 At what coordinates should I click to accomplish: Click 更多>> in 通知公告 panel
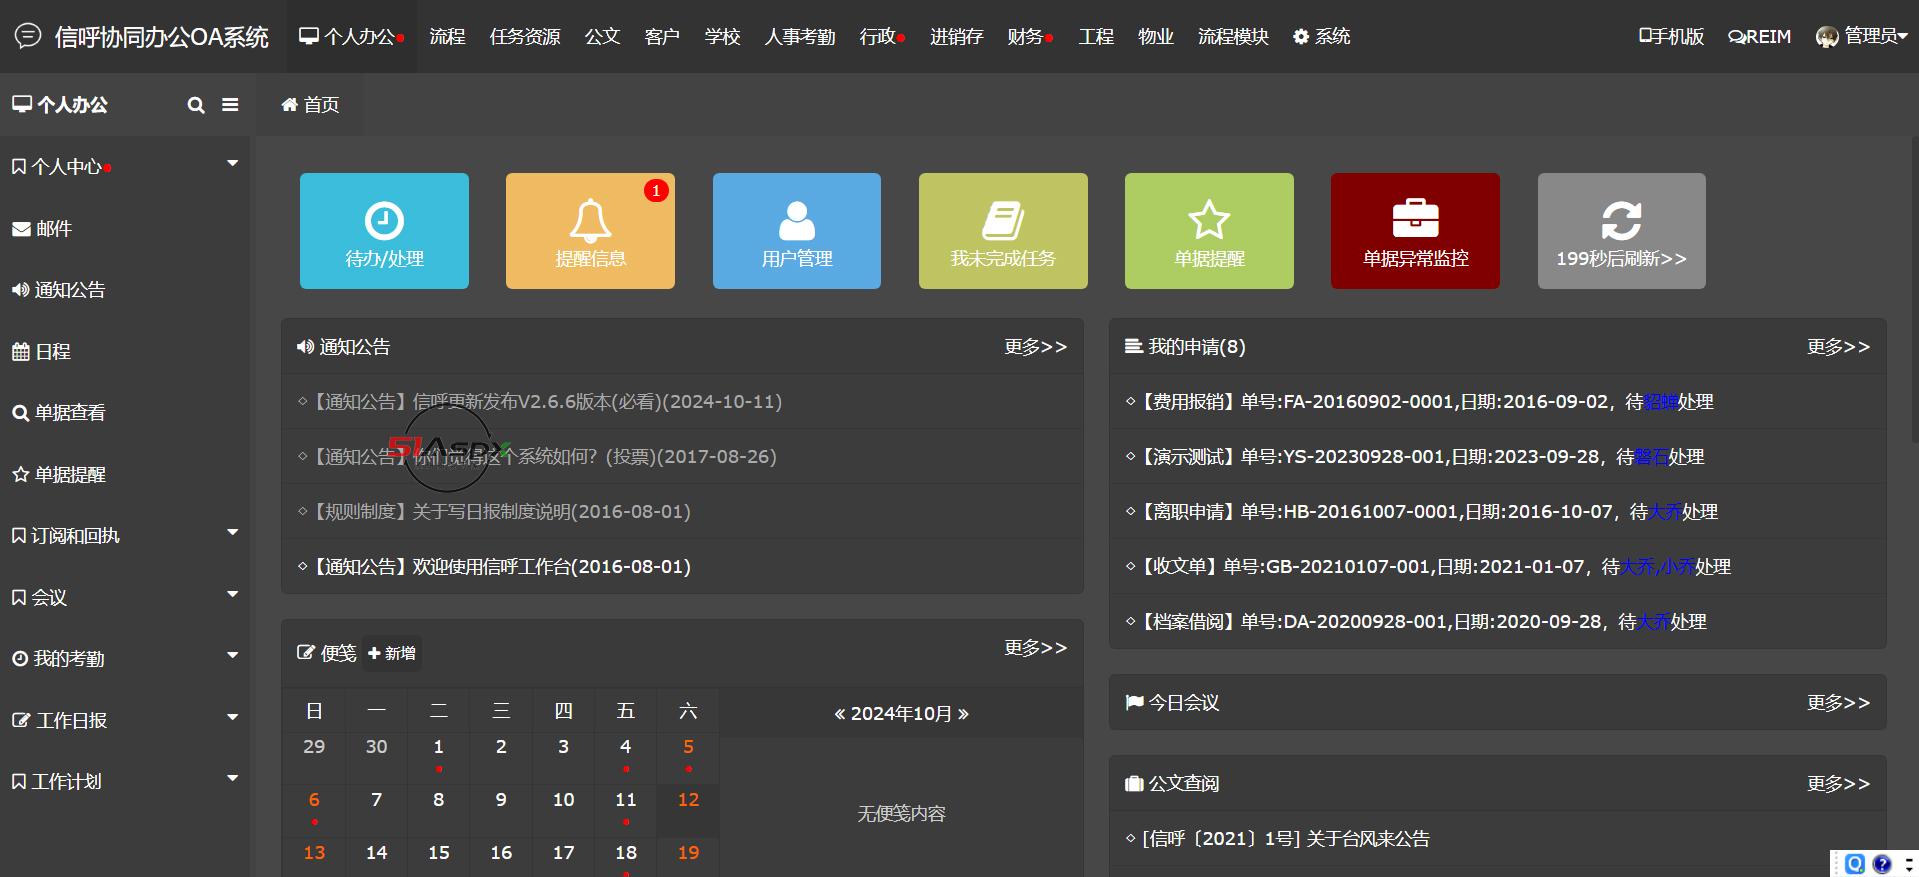pyautogui.click(x=1035, y=347)
